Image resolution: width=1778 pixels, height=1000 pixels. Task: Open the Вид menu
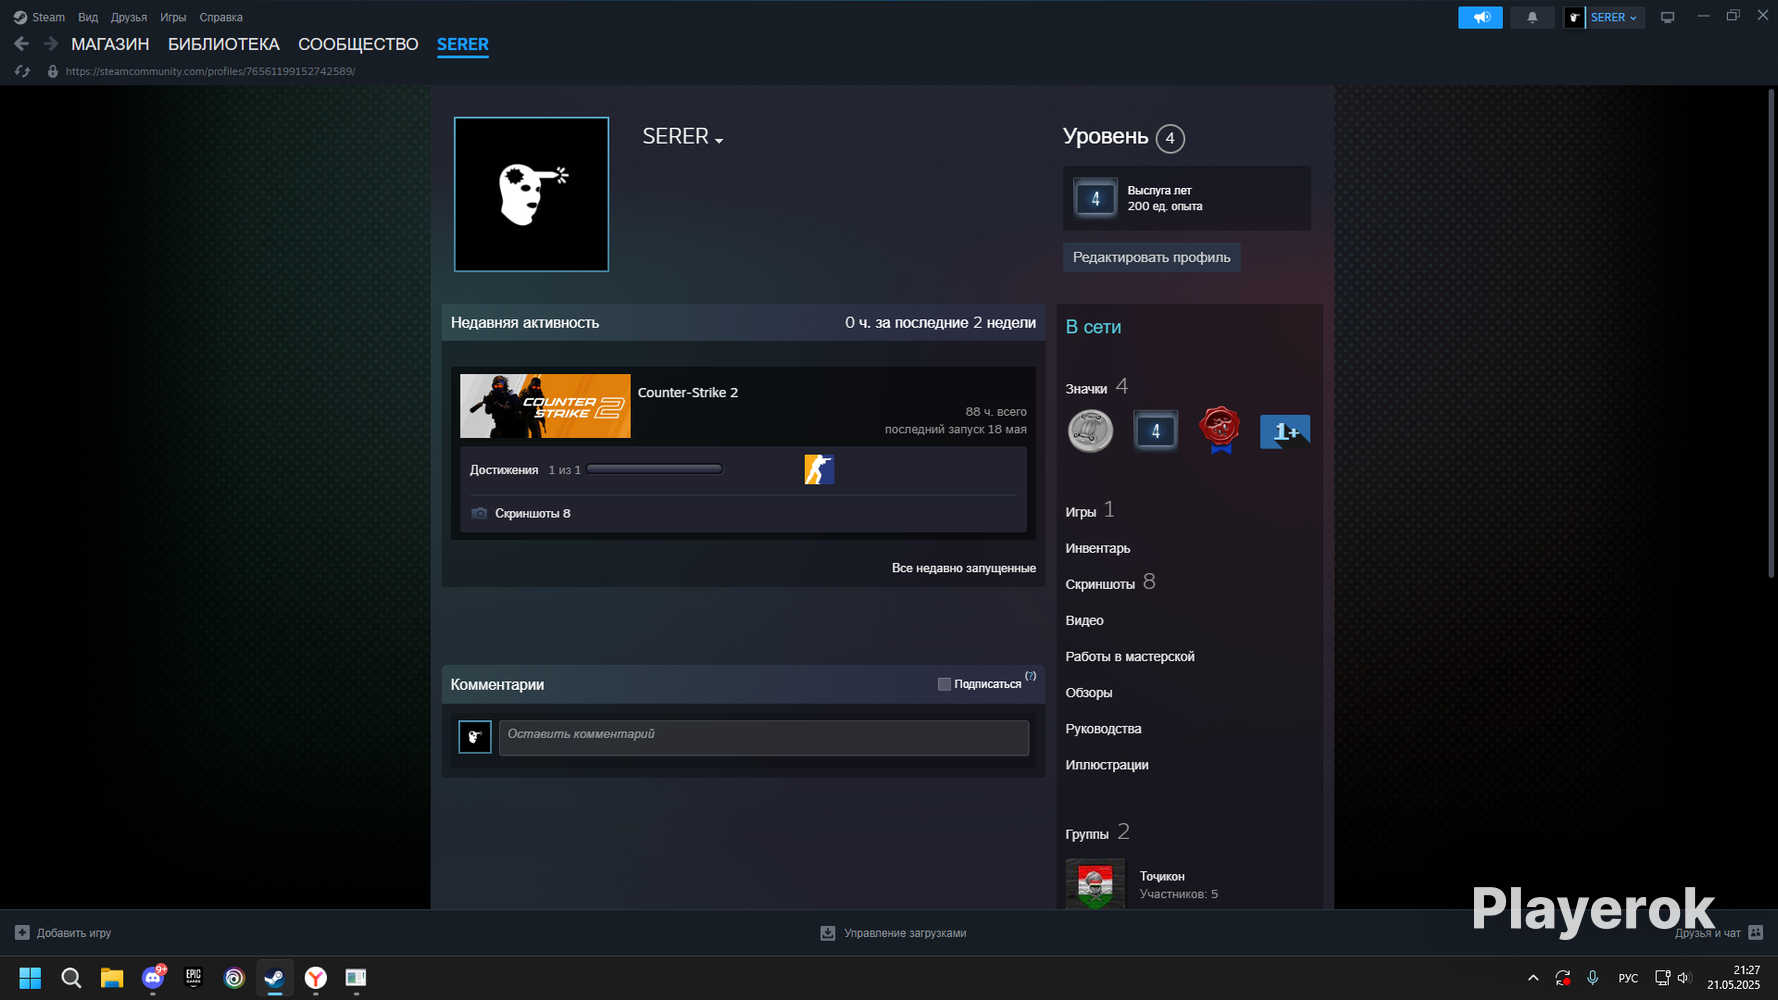pyautogui.click(x=88, y=17)
